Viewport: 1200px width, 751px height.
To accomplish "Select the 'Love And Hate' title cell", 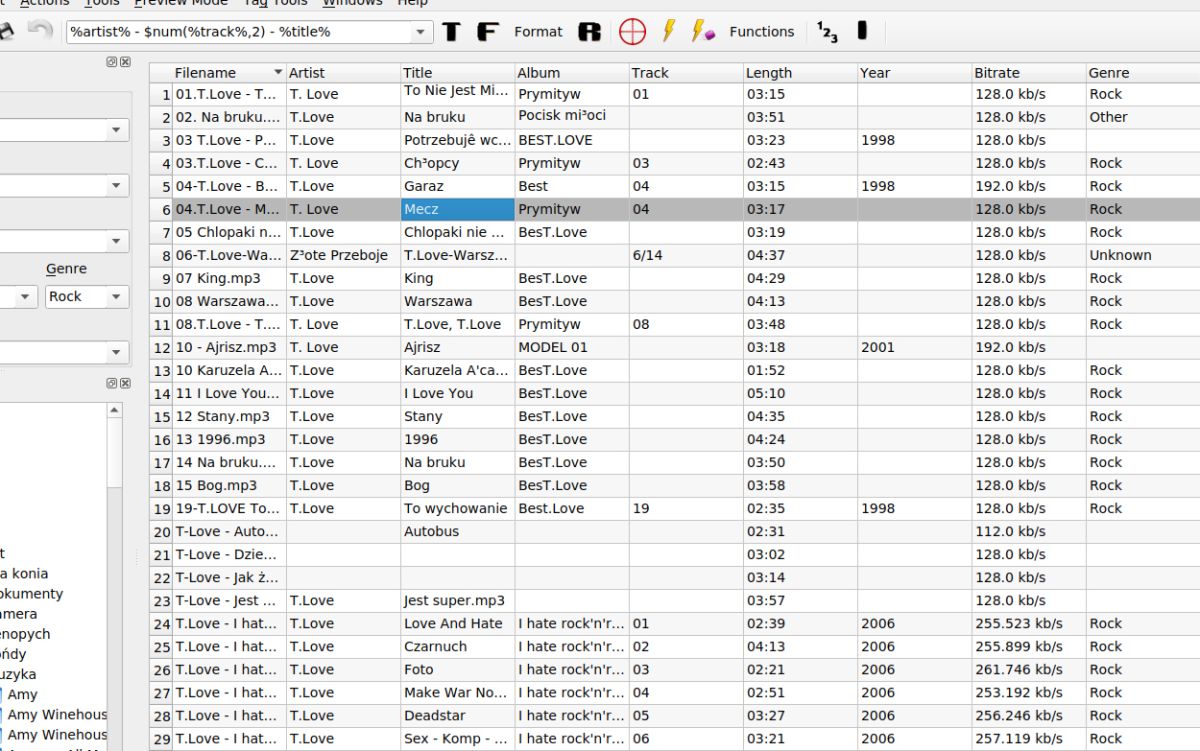I will point(457,623).
